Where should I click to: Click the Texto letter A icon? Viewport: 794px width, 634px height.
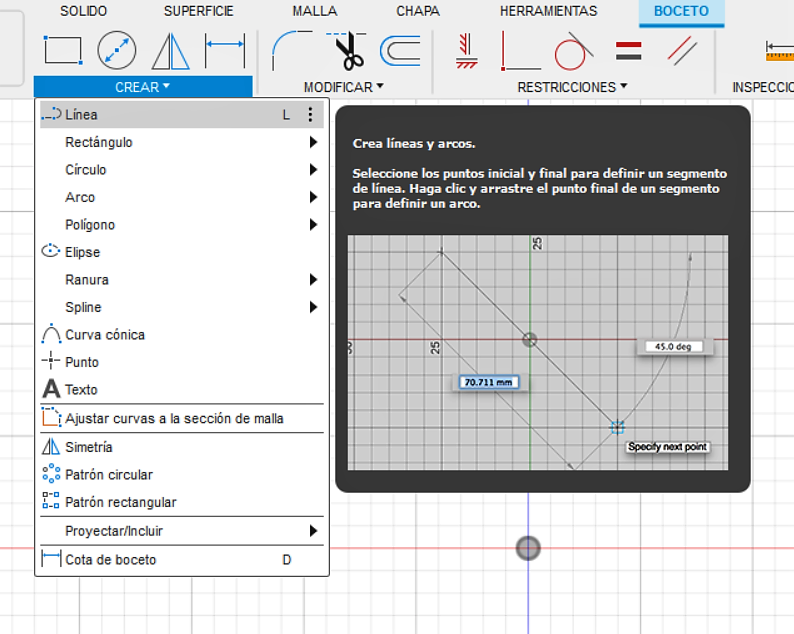click(51, 389)
